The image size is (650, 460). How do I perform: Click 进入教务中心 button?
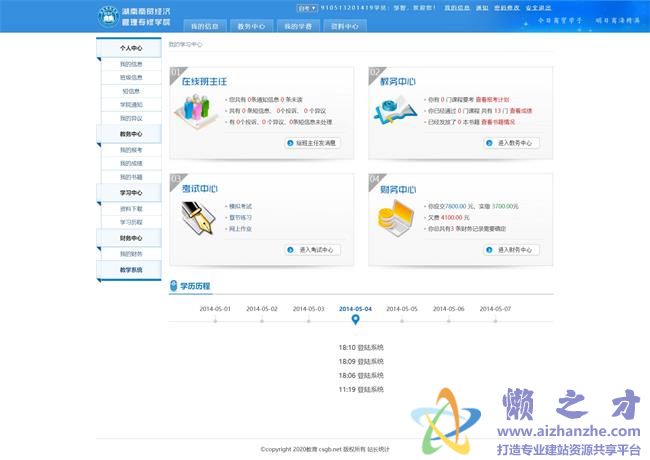coord(511,143)
